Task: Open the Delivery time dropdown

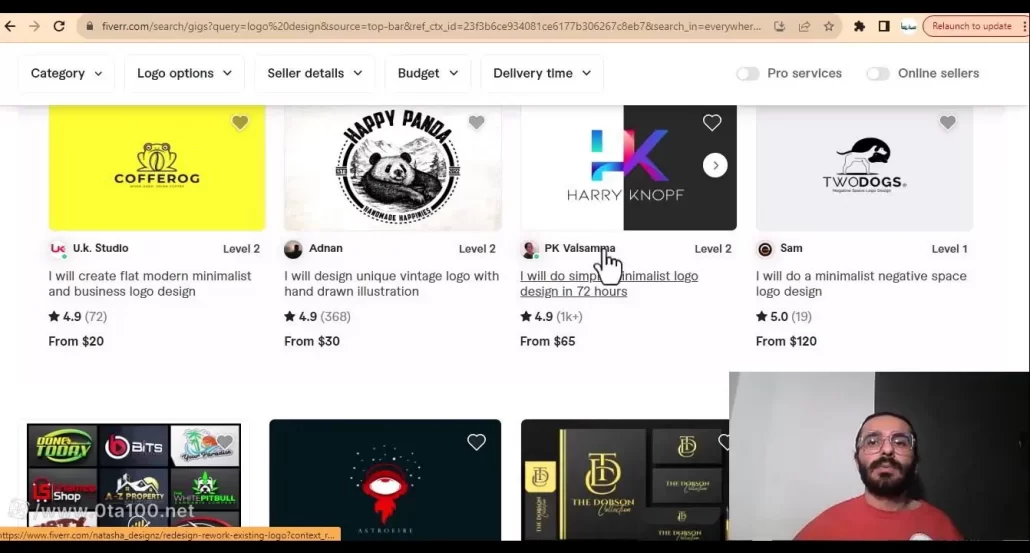Action: 542,73
